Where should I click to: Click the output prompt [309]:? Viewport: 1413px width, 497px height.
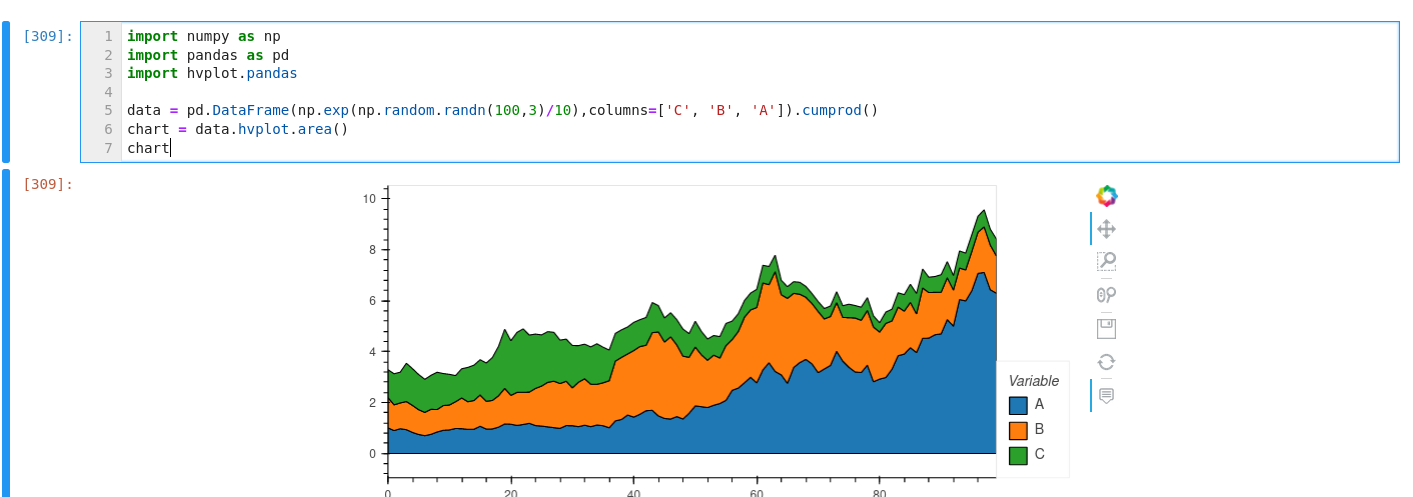click(48, 184)
